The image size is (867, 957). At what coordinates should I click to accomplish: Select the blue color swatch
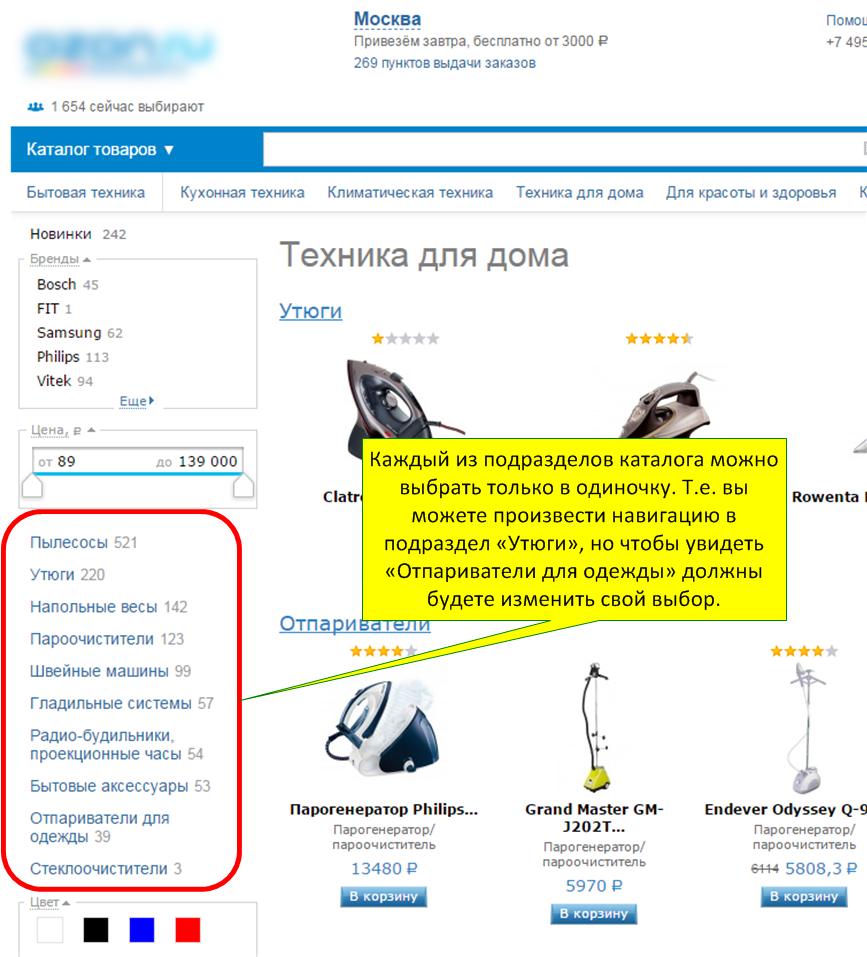pyautogui.click(x=142, y=930)
